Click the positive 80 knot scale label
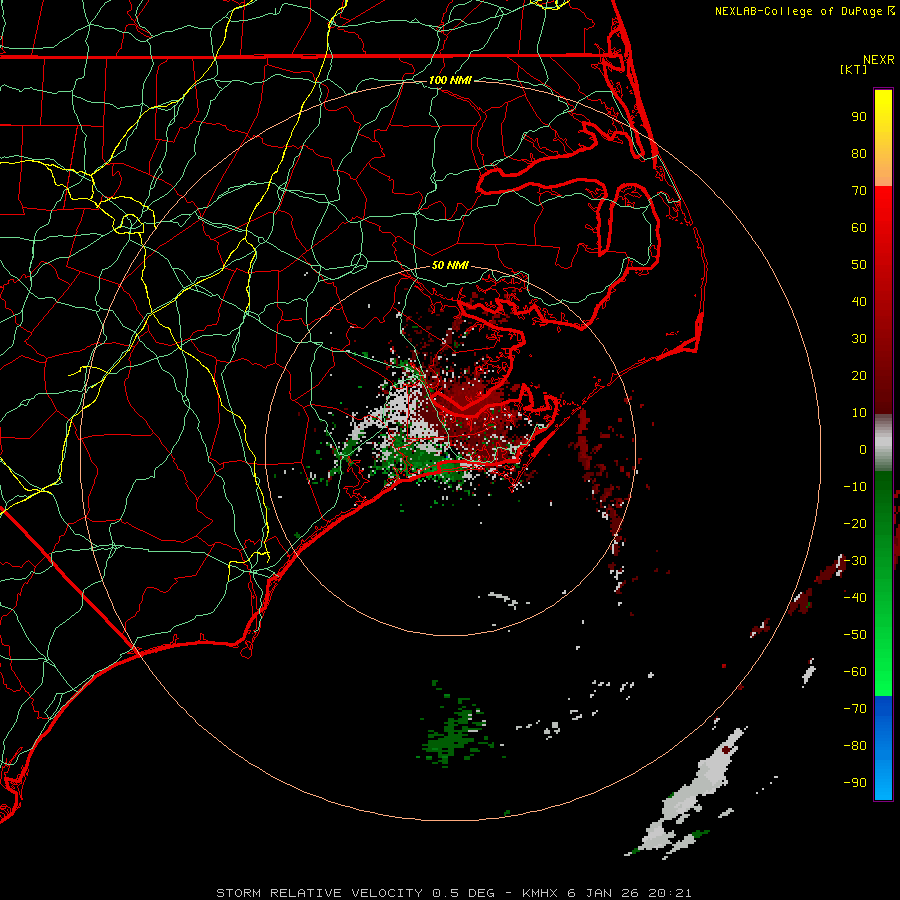The image size is (900, 900). point(859,153)
